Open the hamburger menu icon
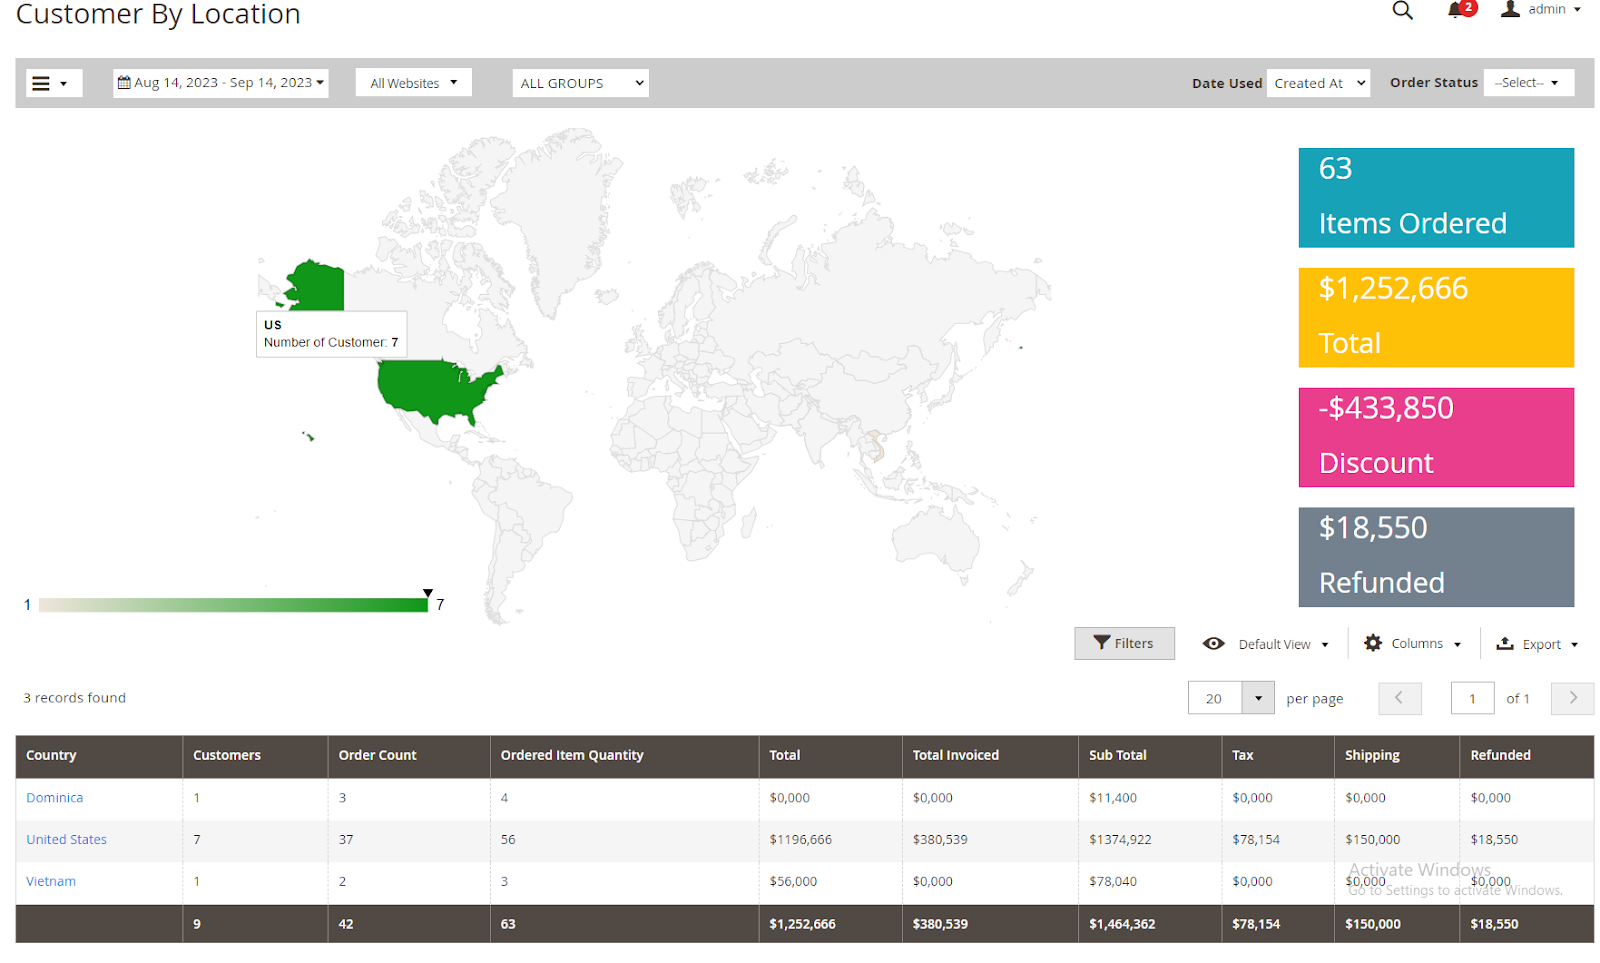Image resolution: width=1600 pixels, height=963 pixels. tap(41, 84)
